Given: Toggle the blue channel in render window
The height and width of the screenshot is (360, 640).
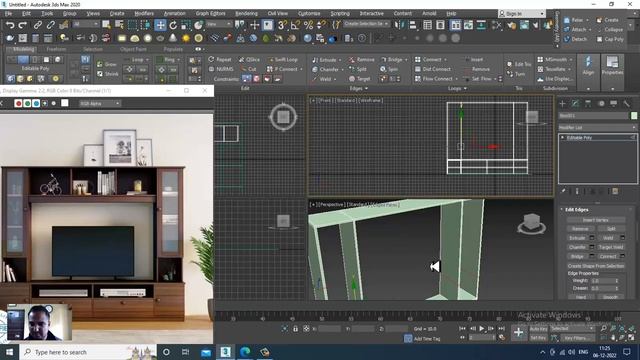Looking at the screenshot, I should [36, 104].
